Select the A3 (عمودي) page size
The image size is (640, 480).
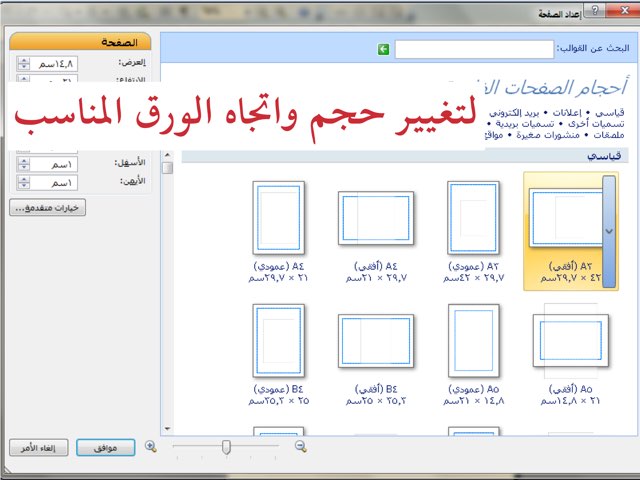pyautogui.click(x=473, y=218)
